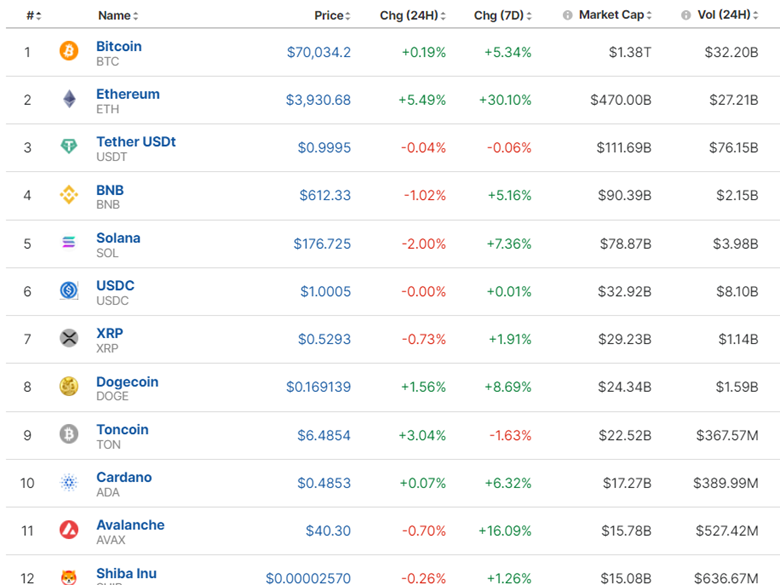Viewport: 780px width, 585px height.
Task: Click Tether volume $76.15B
Action: 734,148
